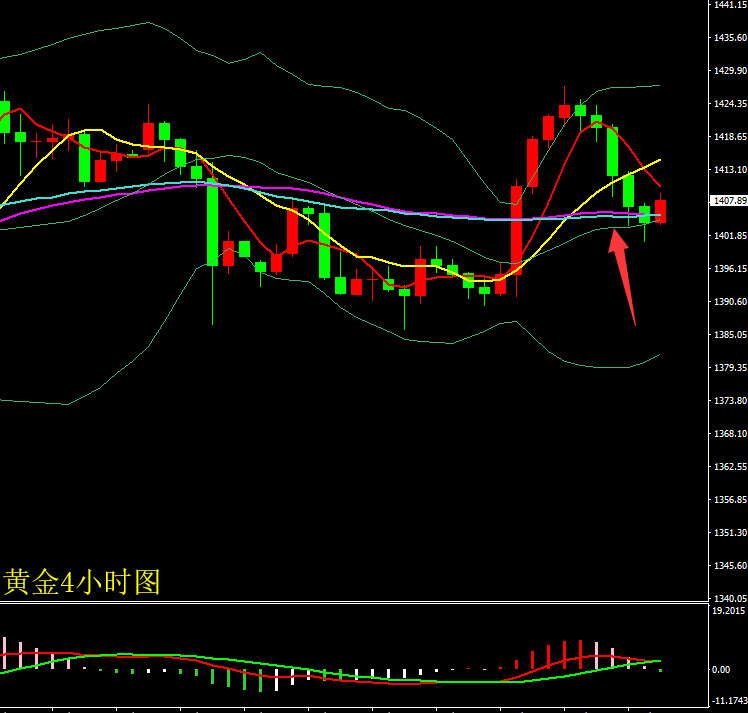Click the chart title 黄金4小时图
The width and height of the screenshot is (748, 713).
(82, 582)
